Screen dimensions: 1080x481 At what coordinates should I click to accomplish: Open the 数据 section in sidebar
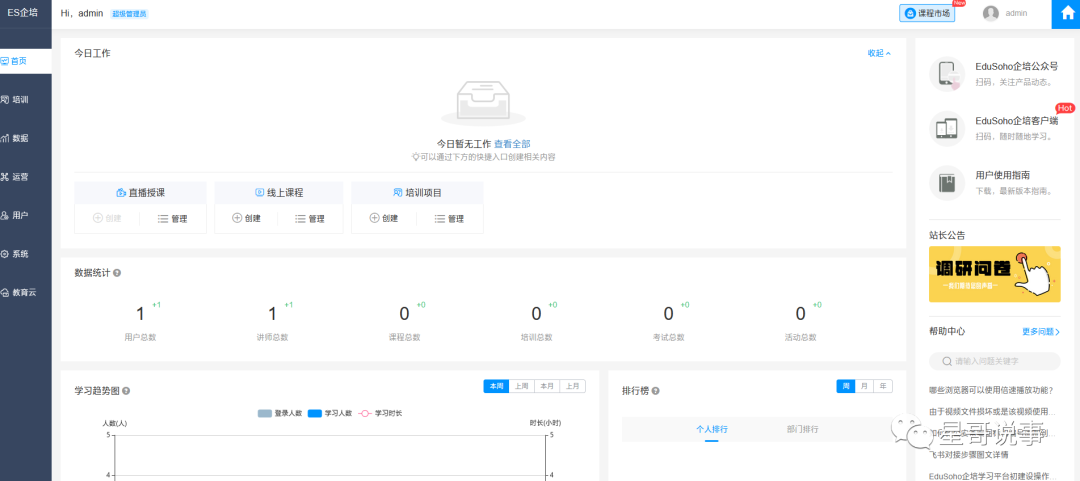[x=25, y=138]
